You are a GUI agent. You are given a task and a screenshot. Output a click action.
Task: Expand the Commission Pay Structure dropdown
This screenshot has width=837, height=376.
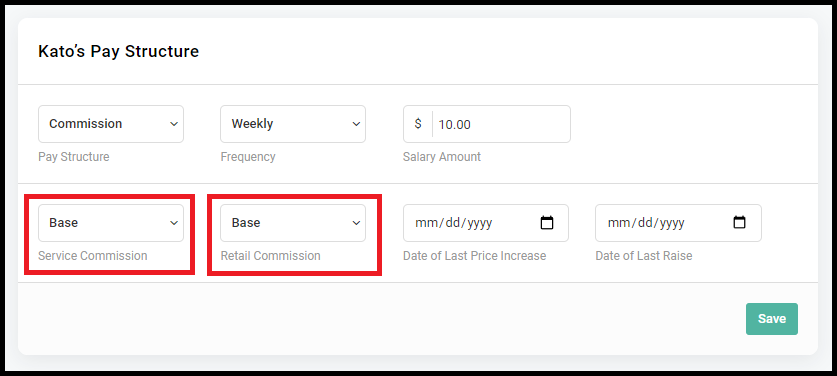tap(111, 124)
